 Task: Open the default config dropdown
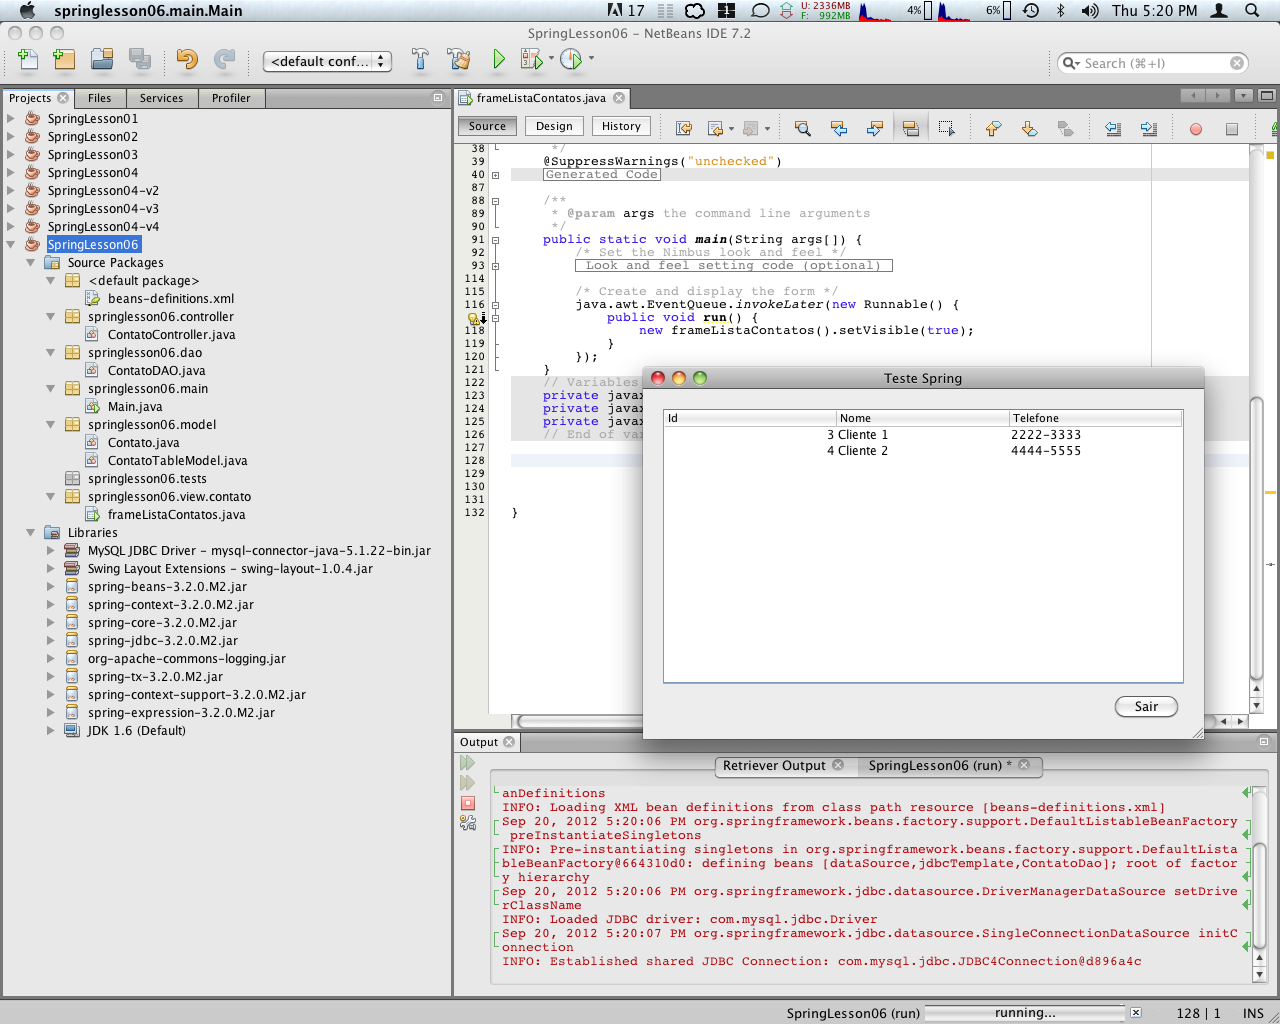[x=327, y=62]
